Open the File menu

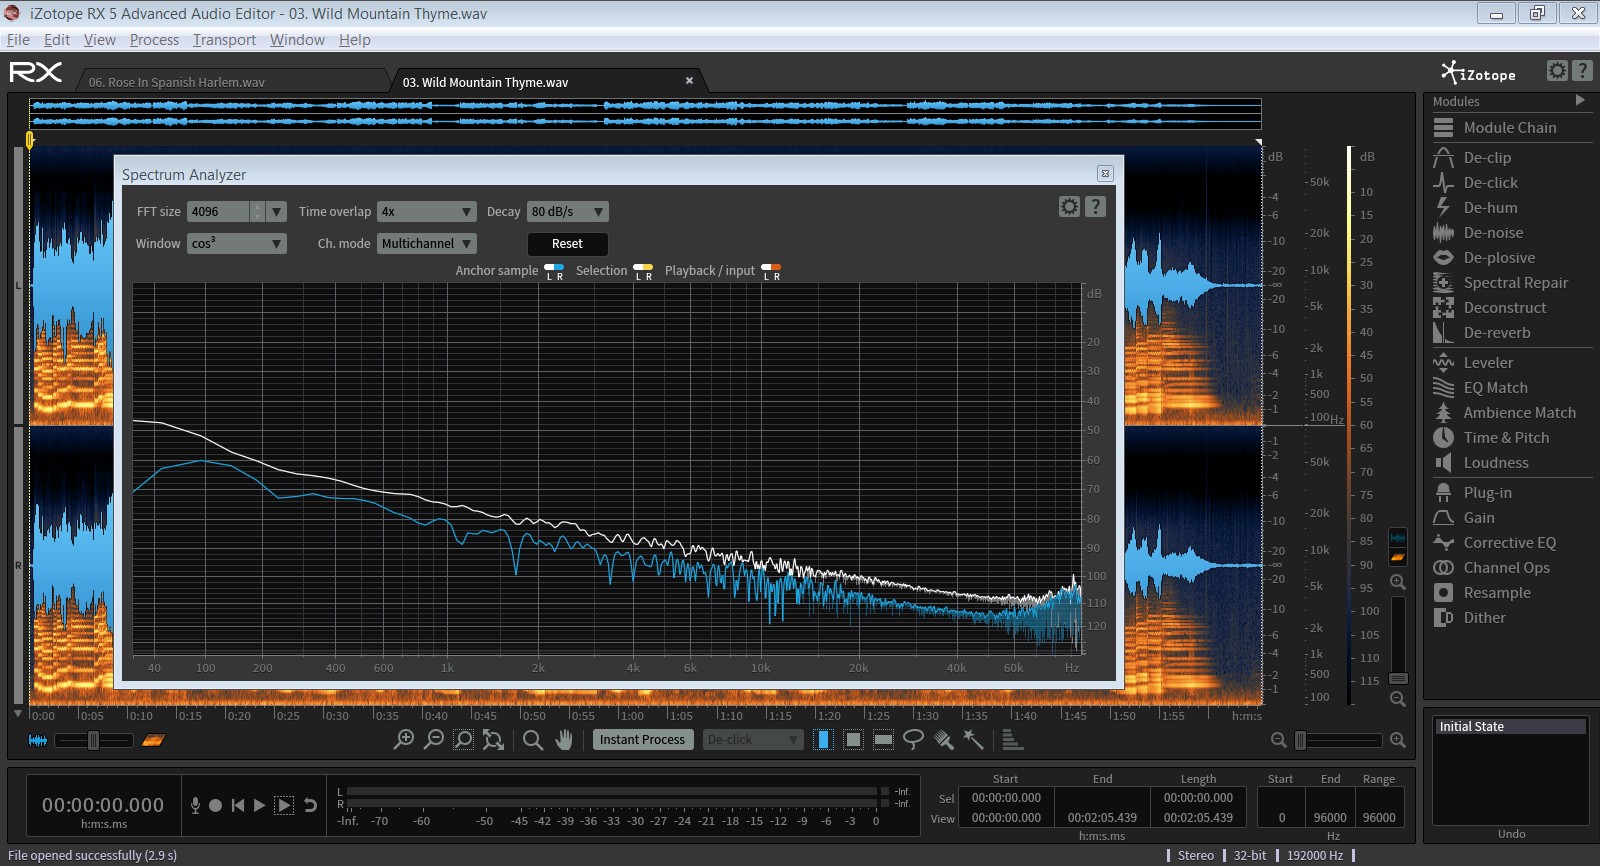18,40
